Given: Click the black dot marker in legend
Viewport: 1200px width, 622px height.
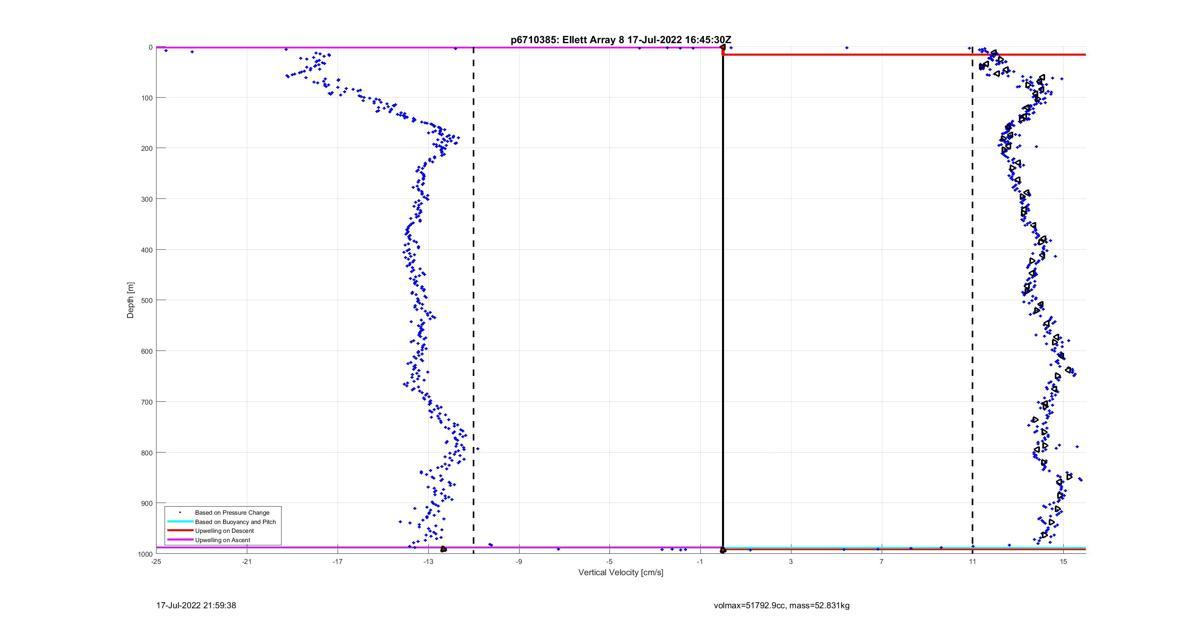Looking at the screenshot, I should click(180, 513).
